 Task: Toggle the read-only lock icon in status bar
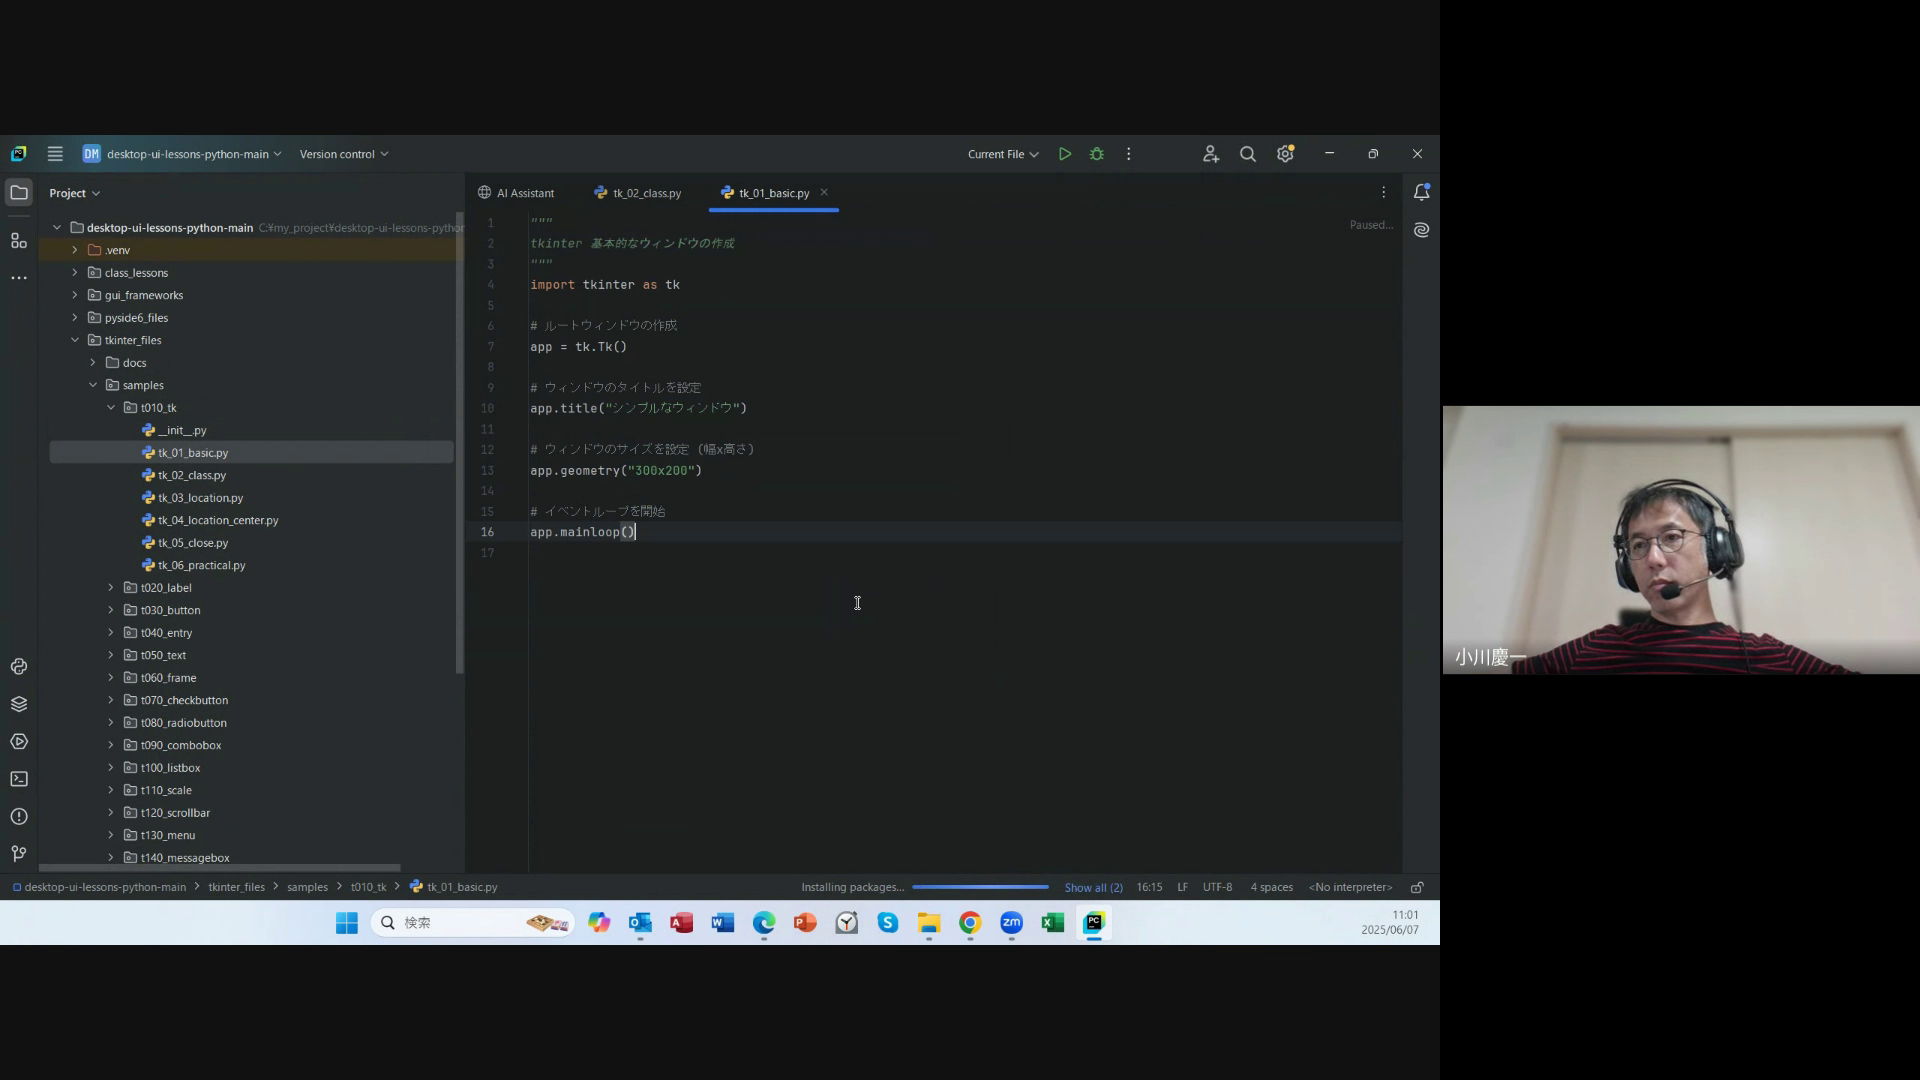[x=1417, y=887]
